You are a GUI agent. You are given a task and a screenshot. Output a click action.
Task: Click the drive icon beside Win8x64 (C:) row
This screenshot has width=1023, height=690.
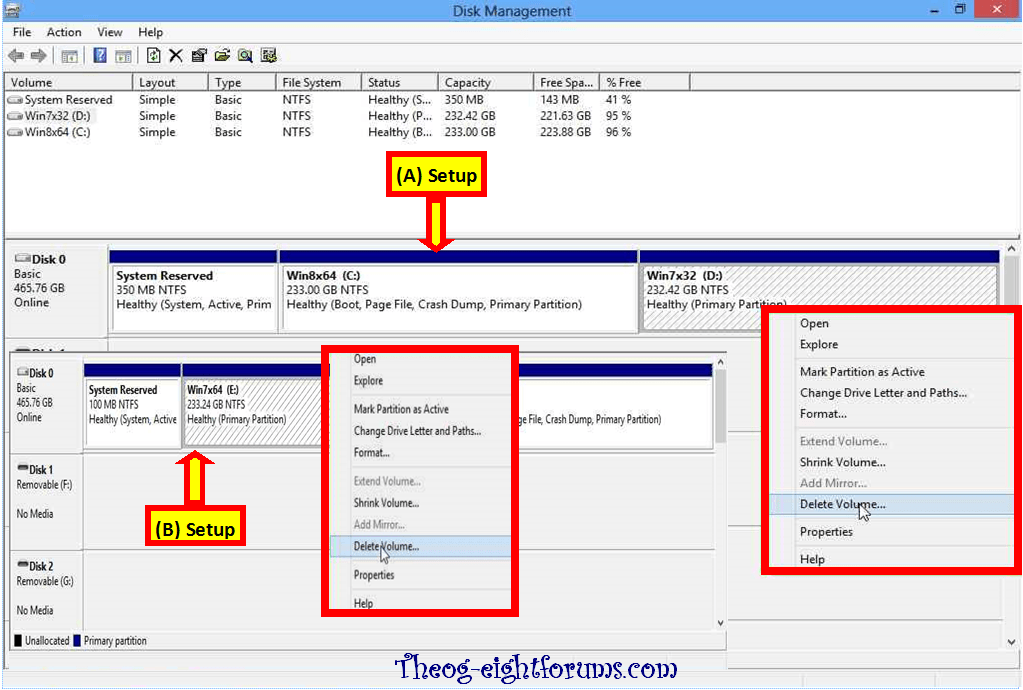14,132
